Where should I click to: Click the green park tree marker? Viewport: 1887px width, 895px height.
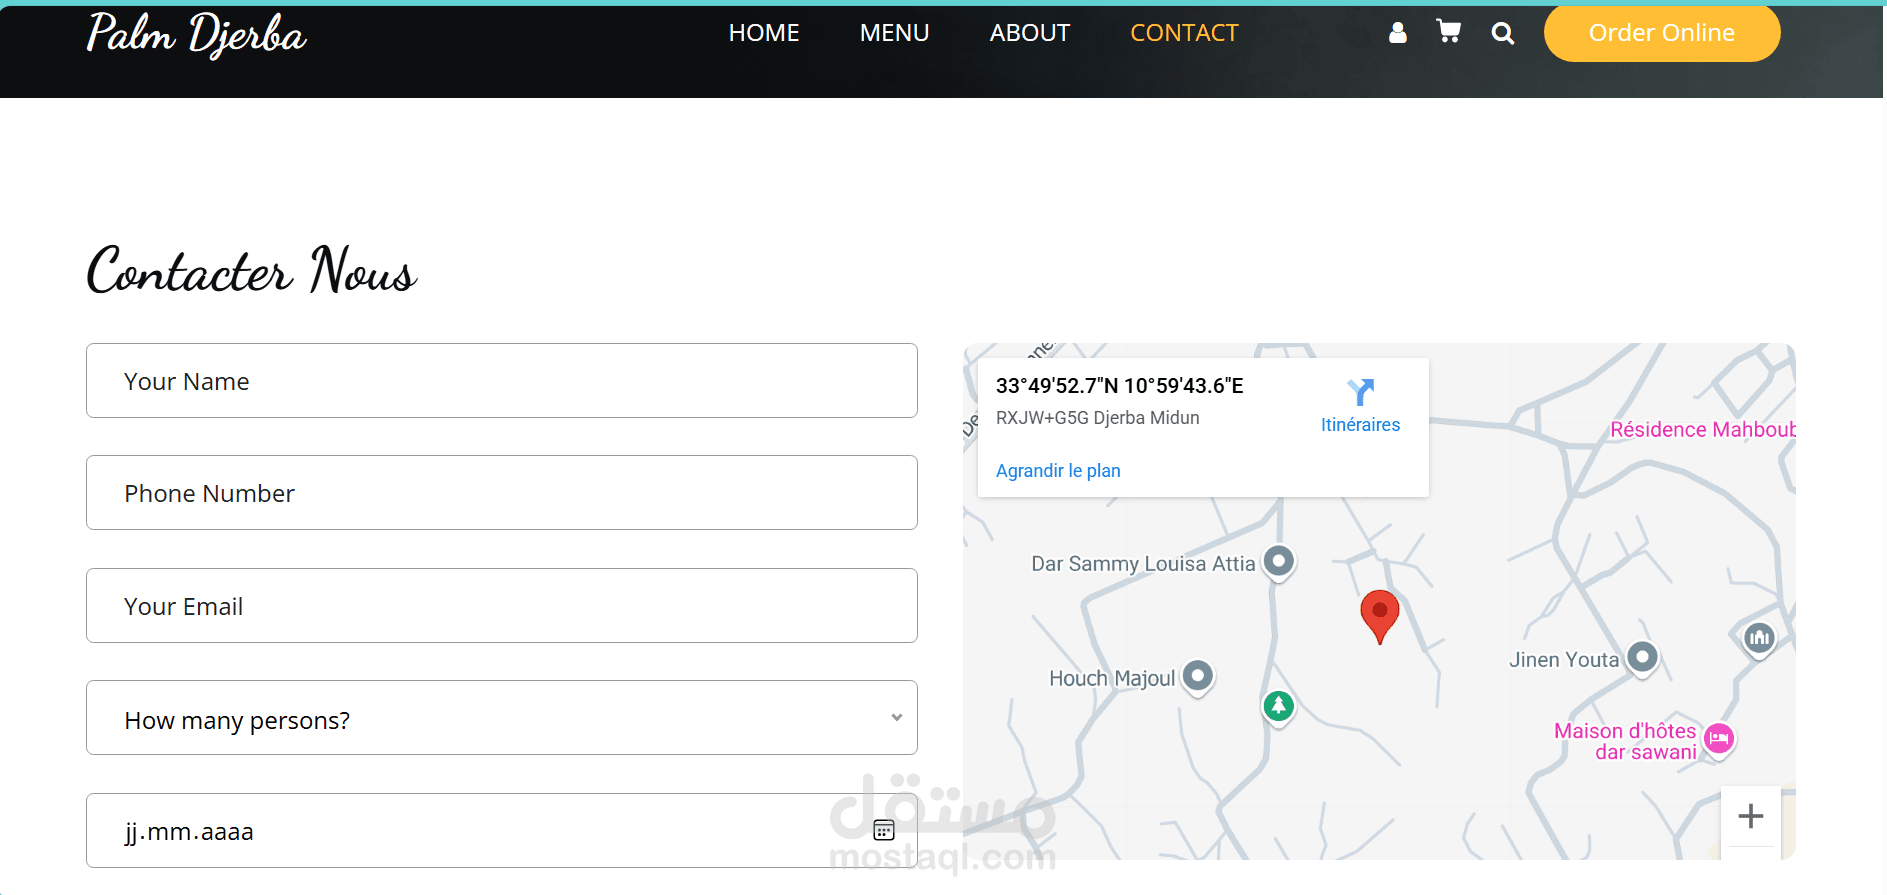[x=1278, y=707]
